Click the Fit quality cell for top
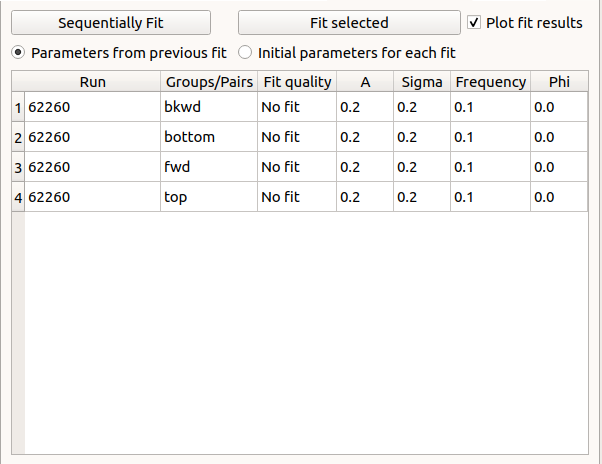Screen dimensions: 602x464 [297, 197]
